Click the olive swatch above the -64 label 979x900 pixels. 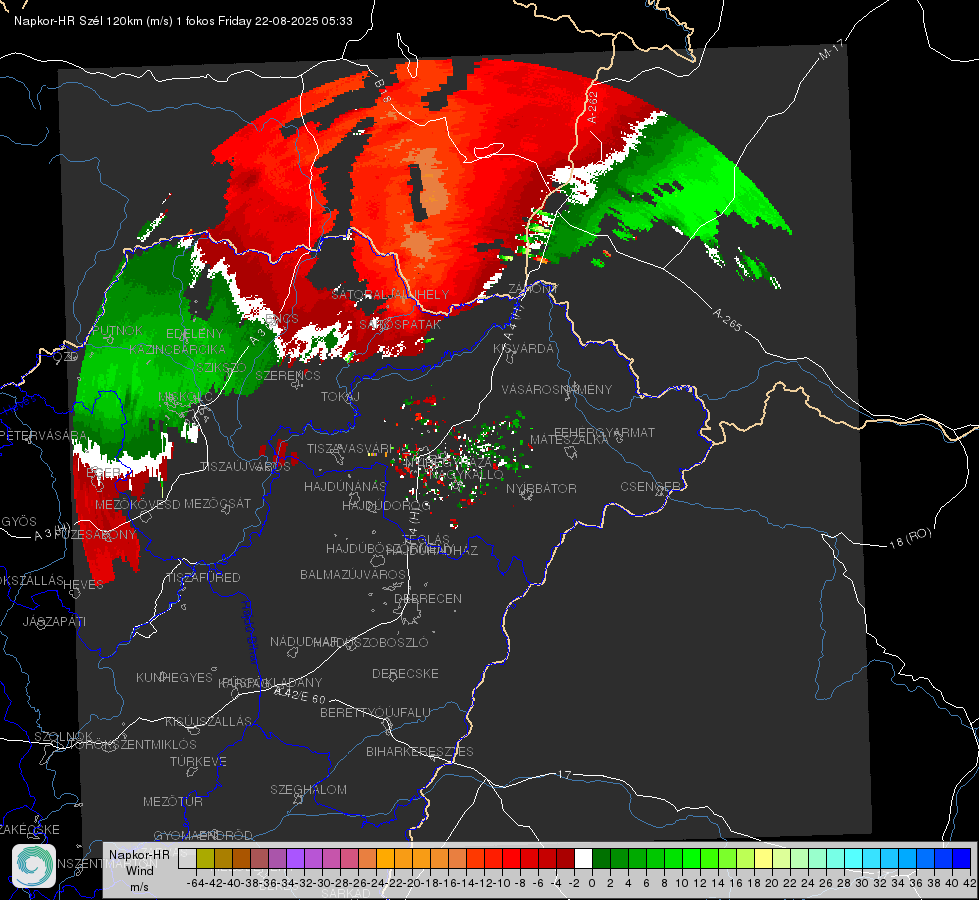point(205,858)
